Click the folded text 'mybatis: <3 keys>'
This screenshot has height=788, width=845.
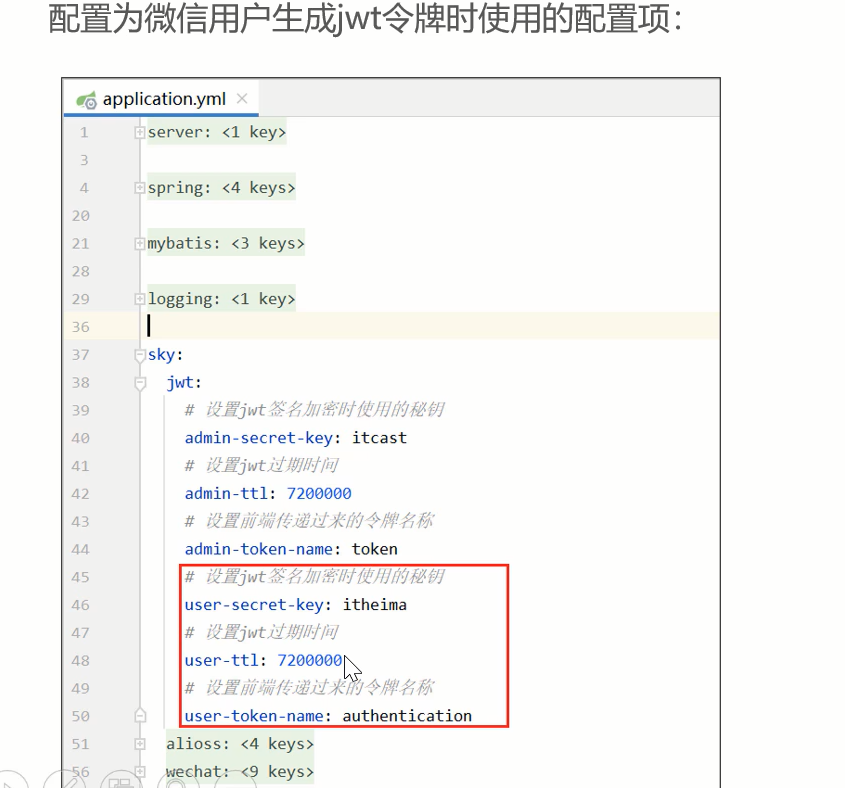coord(226,244)
